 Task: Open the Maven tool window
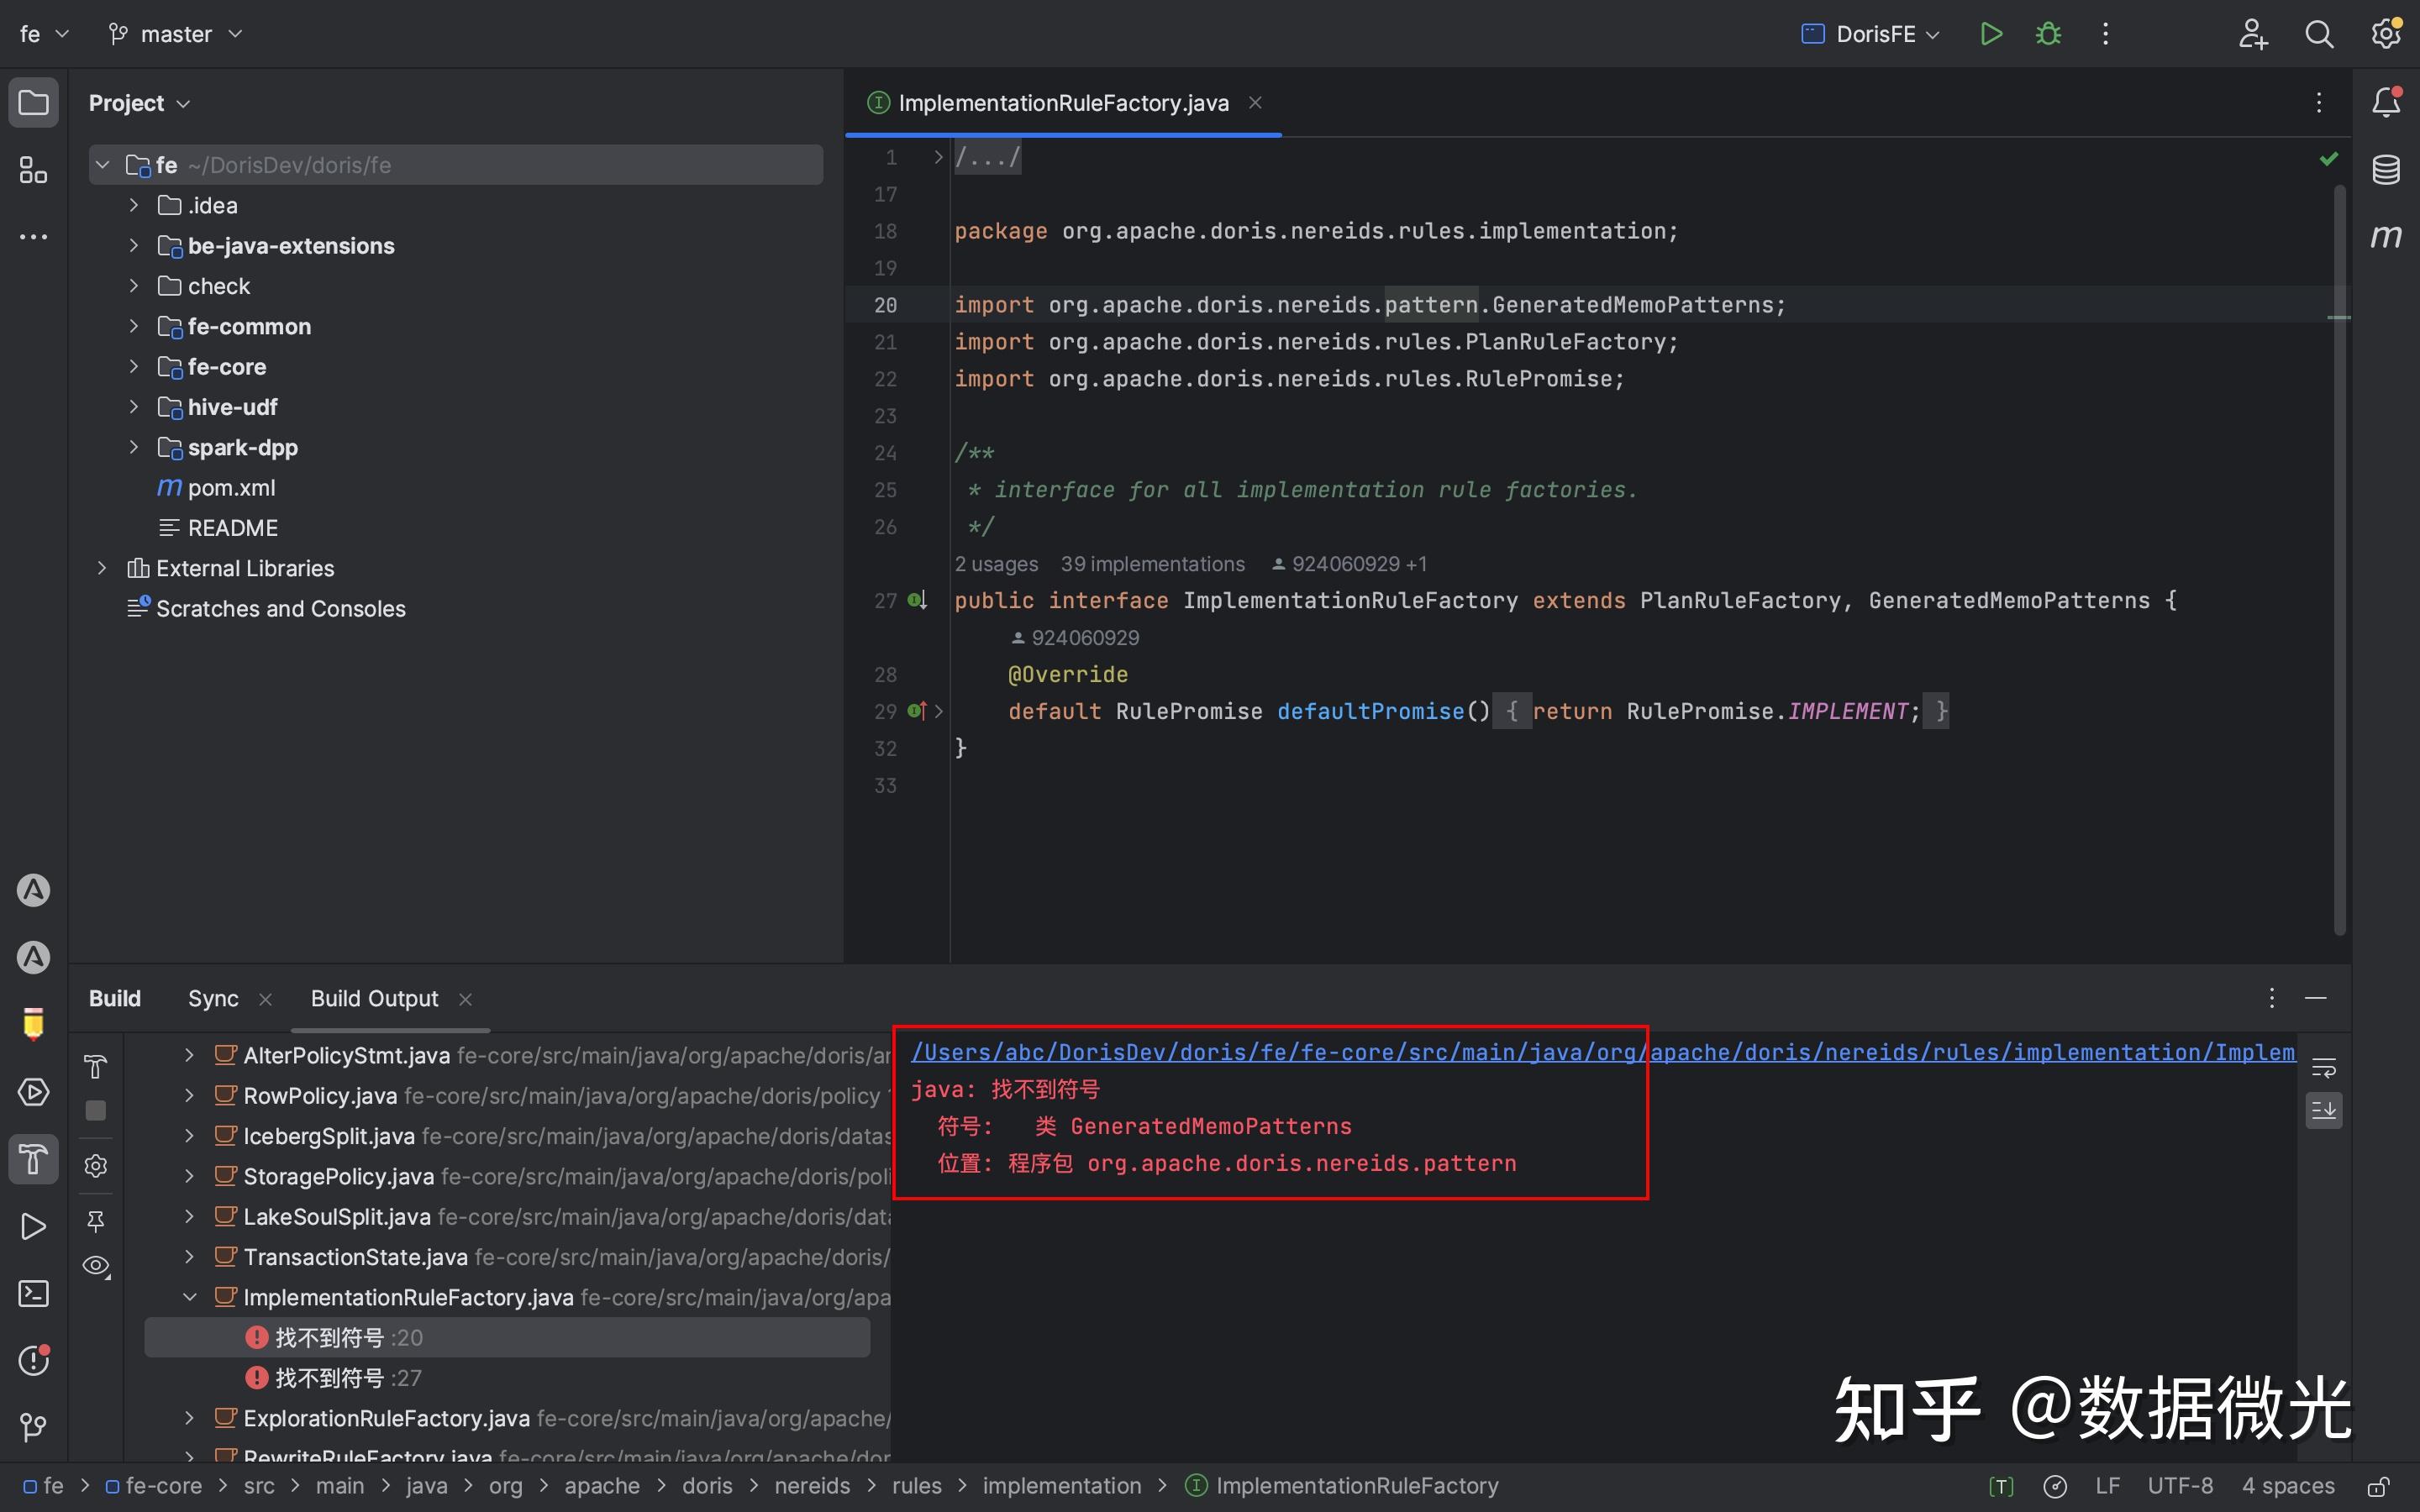[2386, 236]
